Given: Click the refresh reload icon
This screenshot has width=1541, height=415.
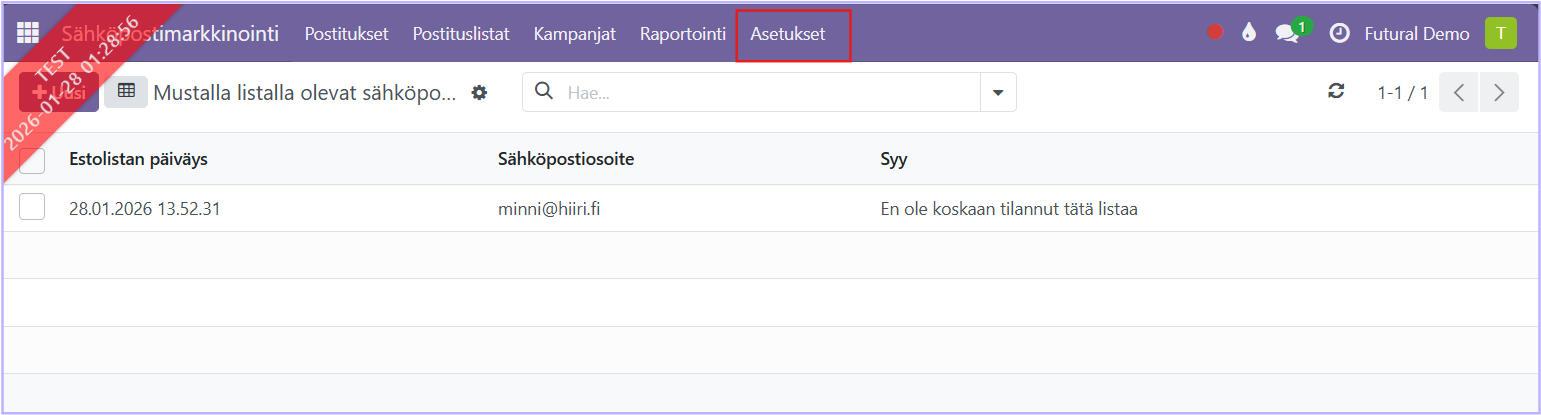Looking at the screenshot, I should (1336, 92).
